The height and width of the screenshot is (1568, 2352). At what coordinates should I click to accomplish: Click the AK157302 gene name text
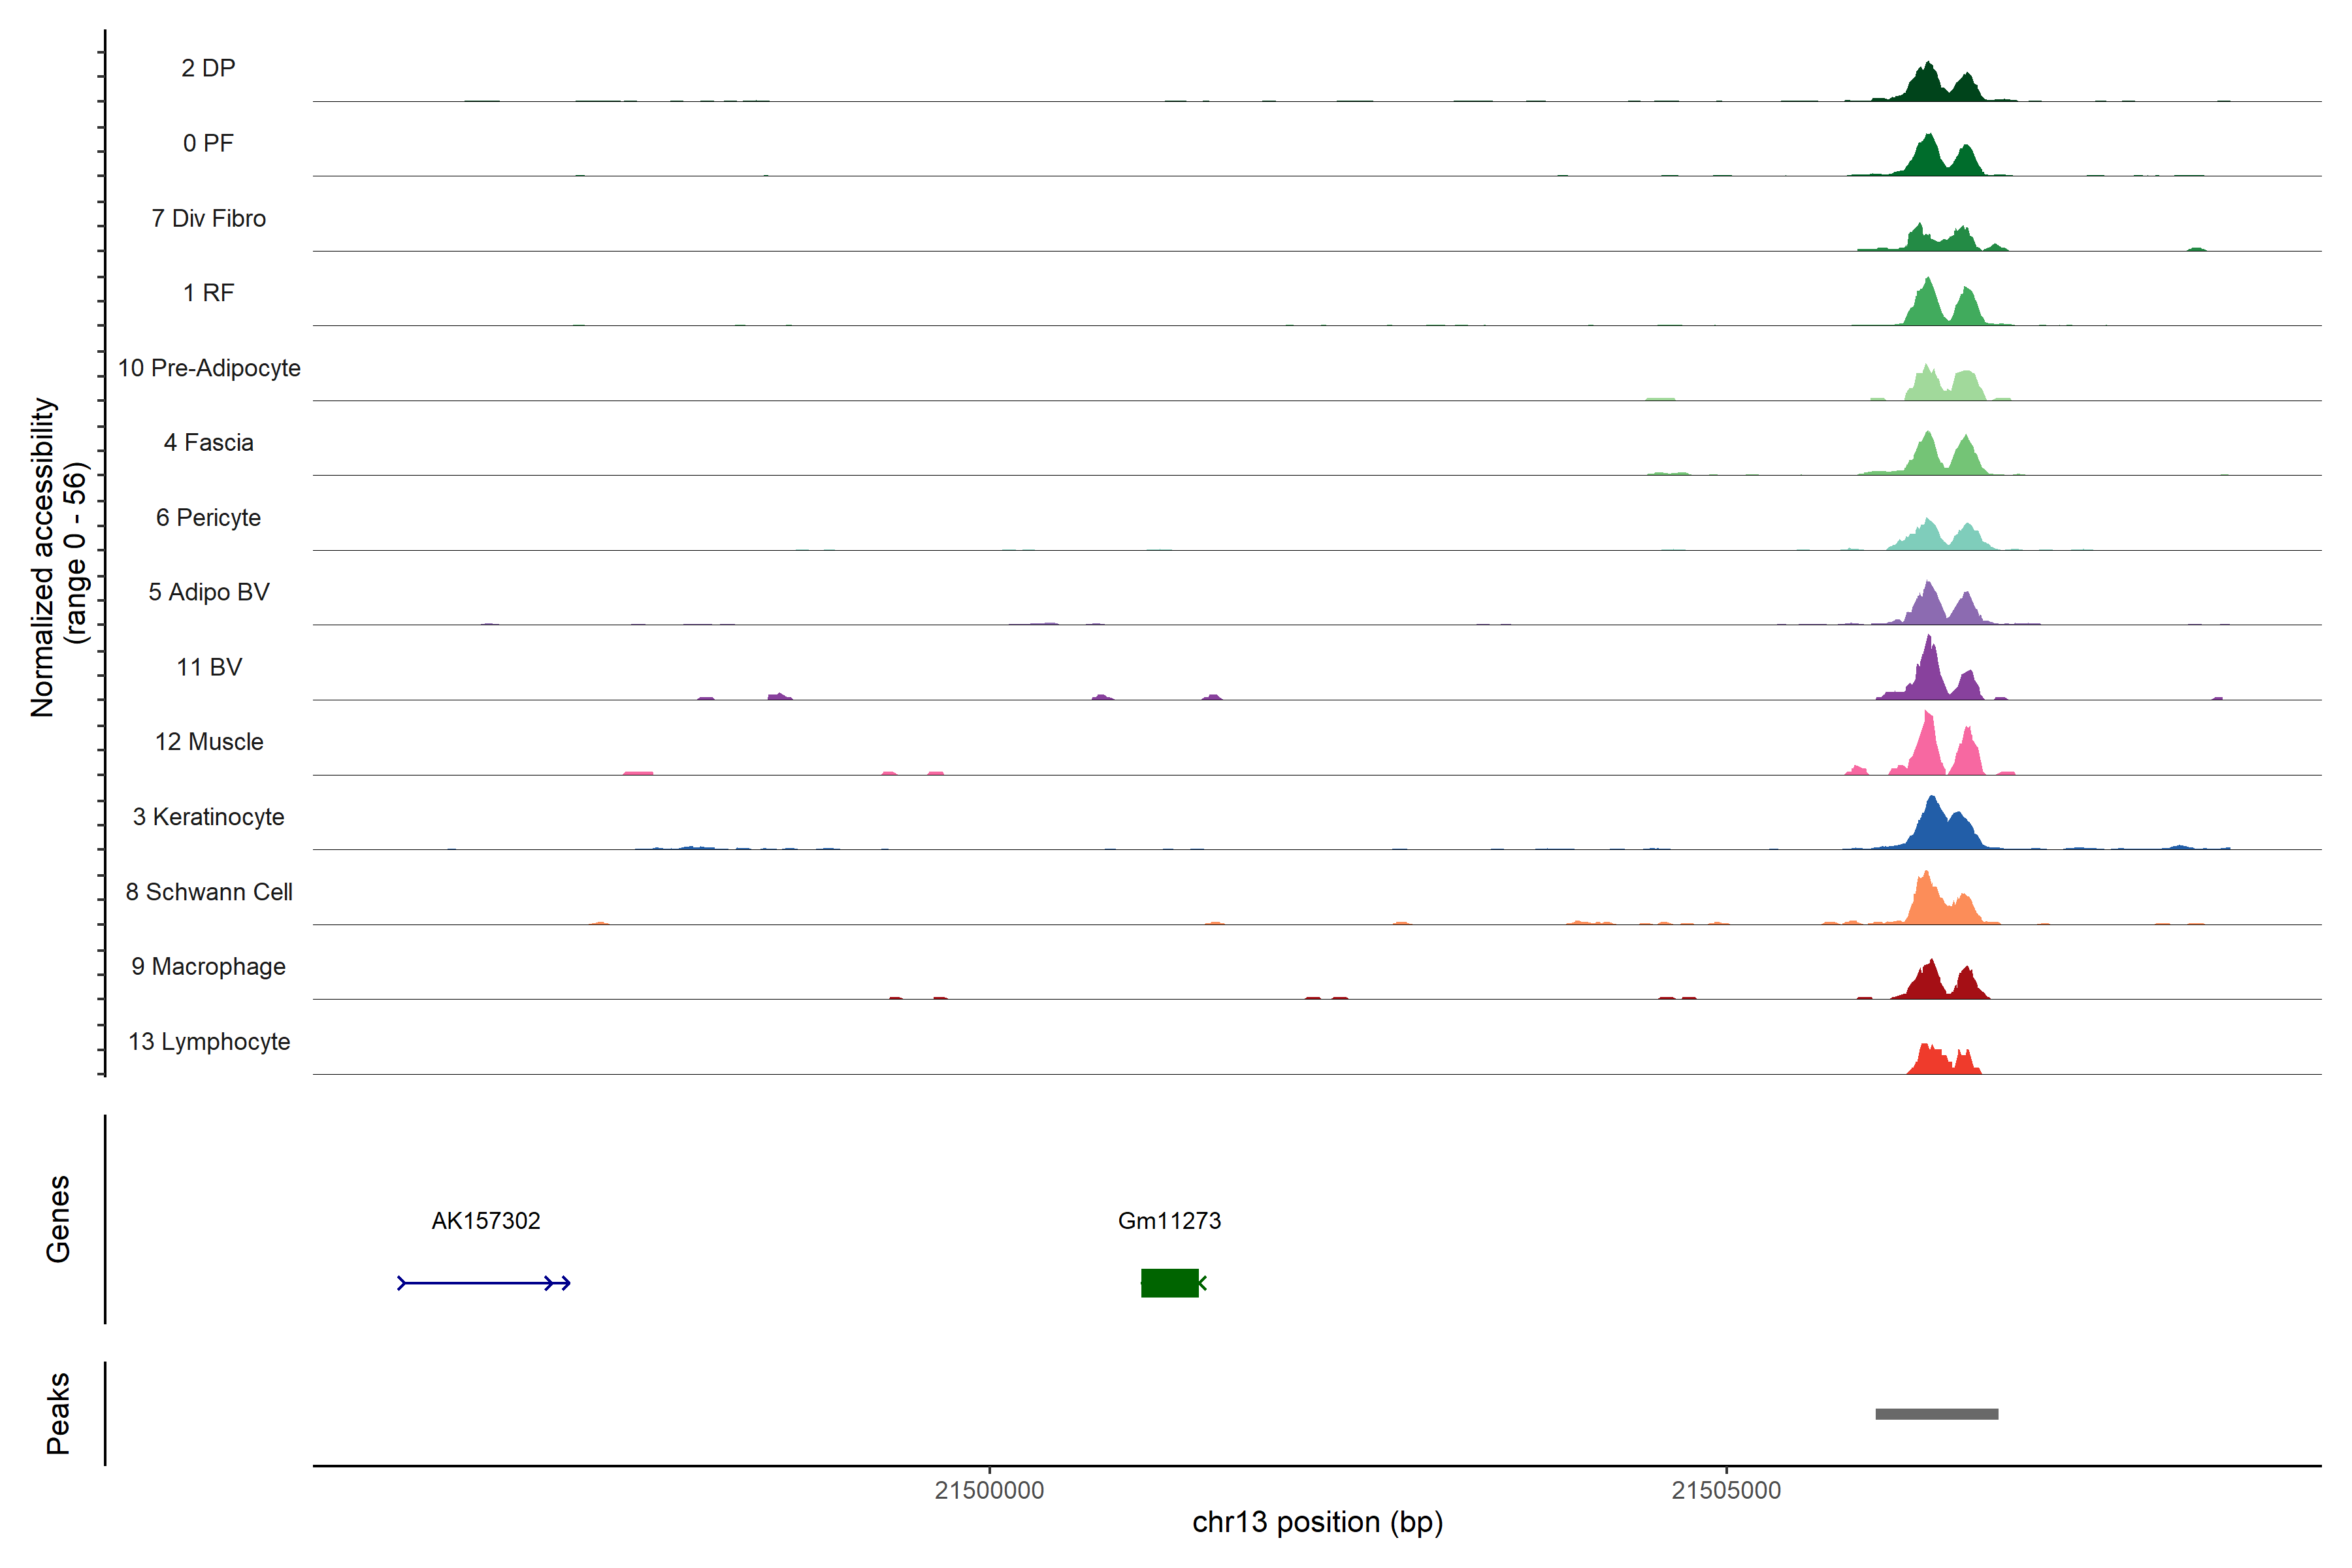pyautogui.click(x=486, y=1221)
